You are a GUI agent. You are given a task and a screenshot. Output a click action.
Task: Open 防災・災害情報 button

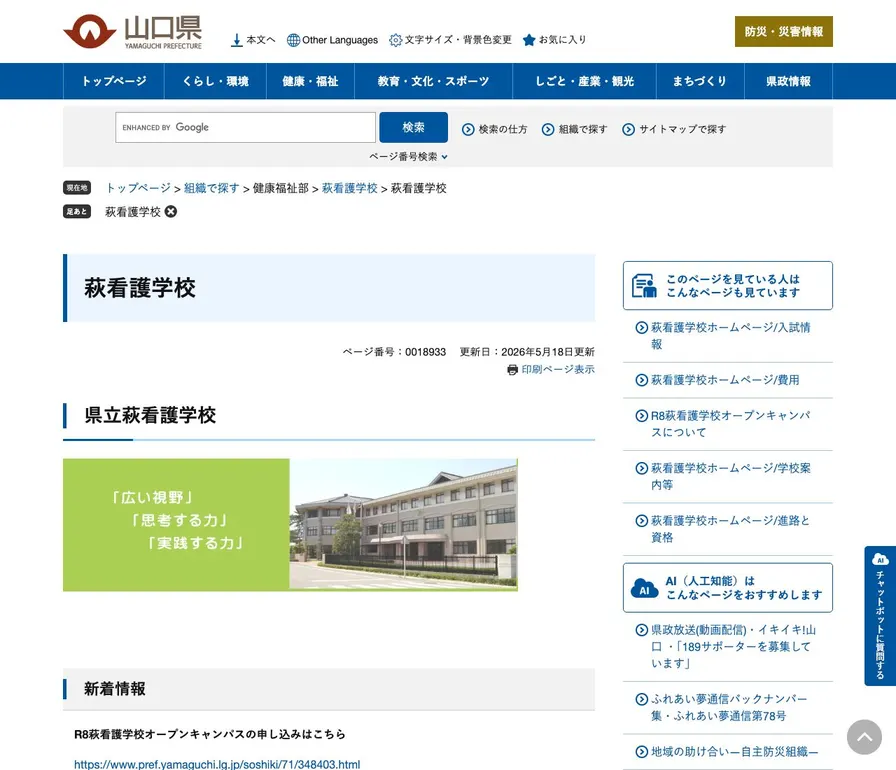click(x=783, y=31)
